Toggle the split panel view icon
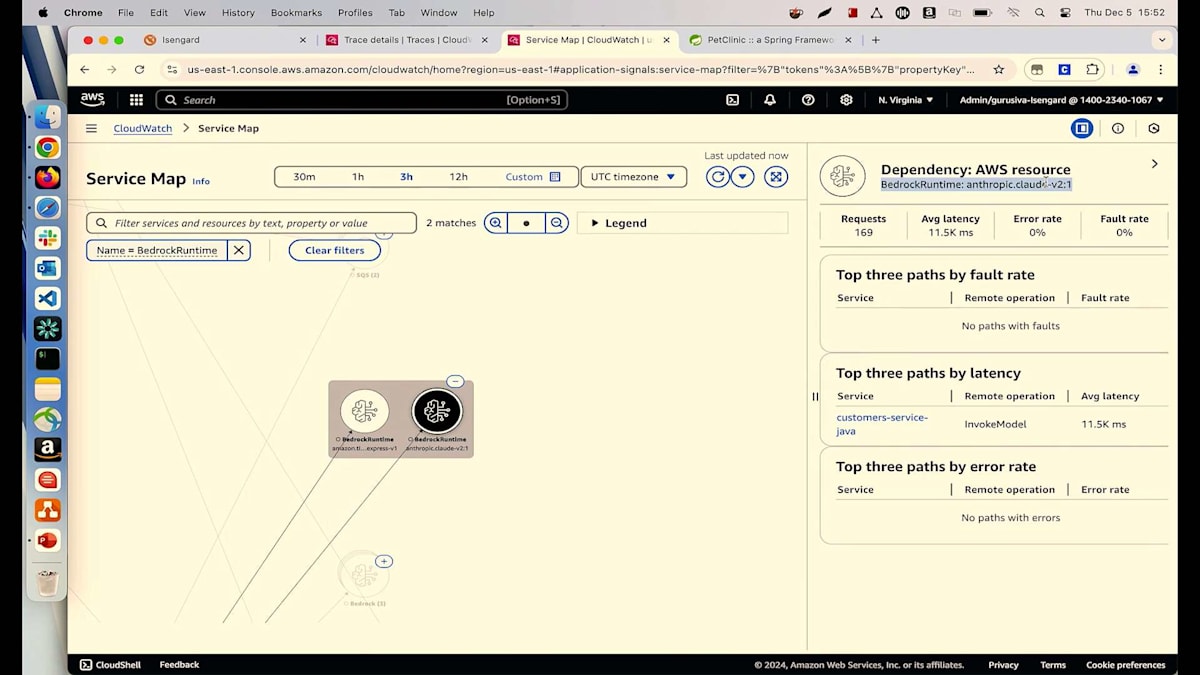The image size is (1200, 675). pyautogui.click(x=1082, y=128)
